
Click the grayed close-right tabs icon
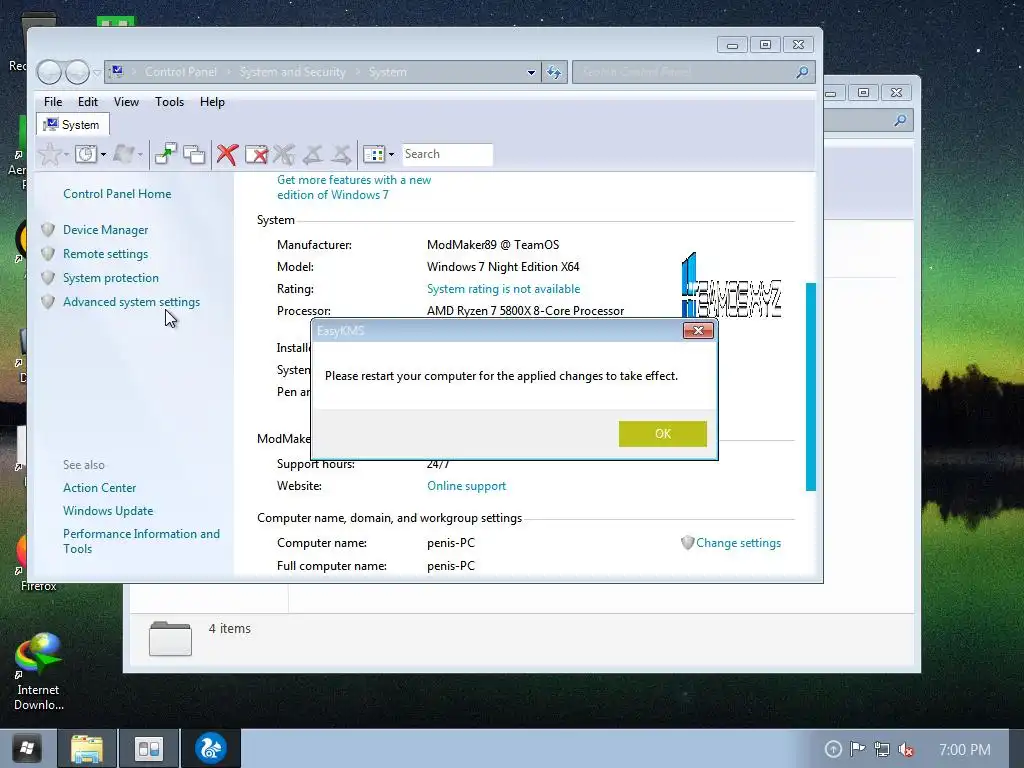tap(341, 154)
